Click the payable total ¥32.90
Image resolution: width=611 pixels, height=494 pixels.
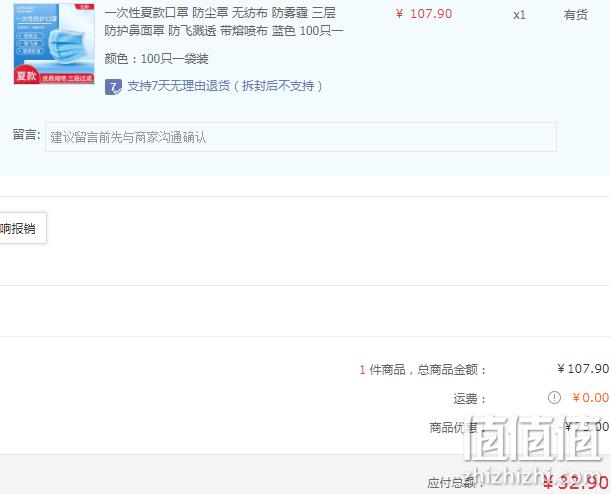(x=576, y=483)
